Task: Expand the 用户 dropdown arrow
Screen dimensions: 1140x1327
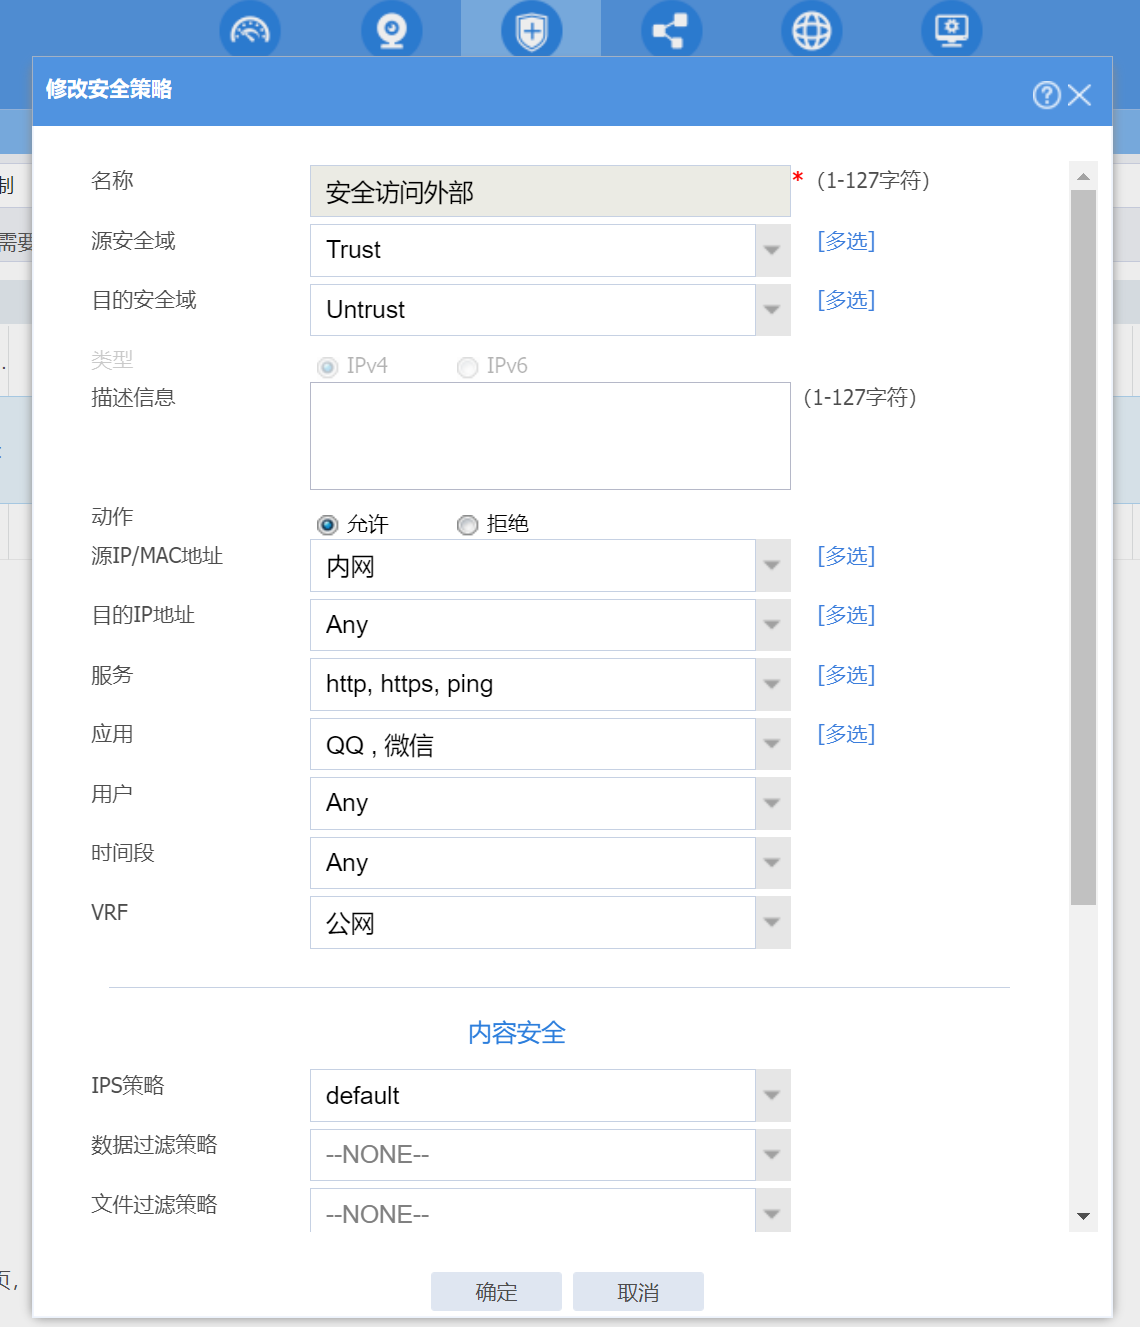Action: click(772, 803)
